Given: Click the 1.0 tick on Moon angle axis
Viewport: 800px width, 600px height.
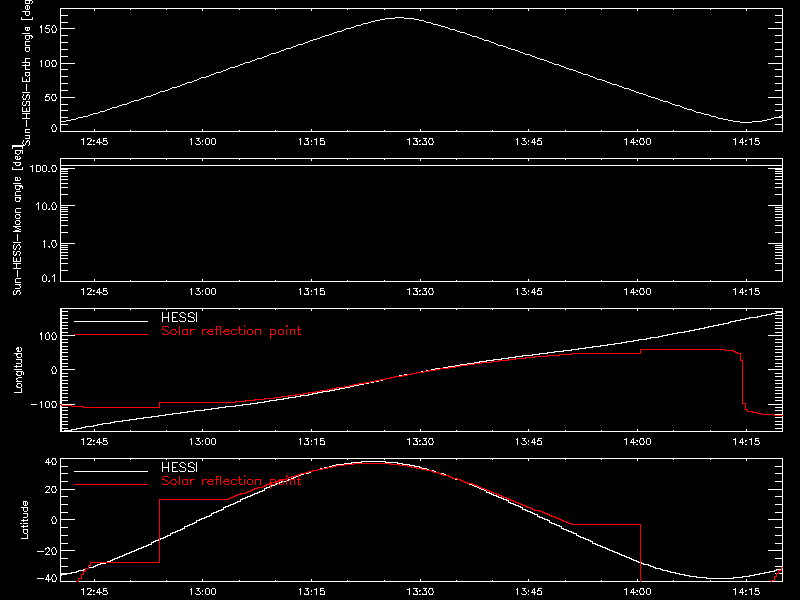Looking at the screenshot, I should pyautogui.click(x=49, y=244).
